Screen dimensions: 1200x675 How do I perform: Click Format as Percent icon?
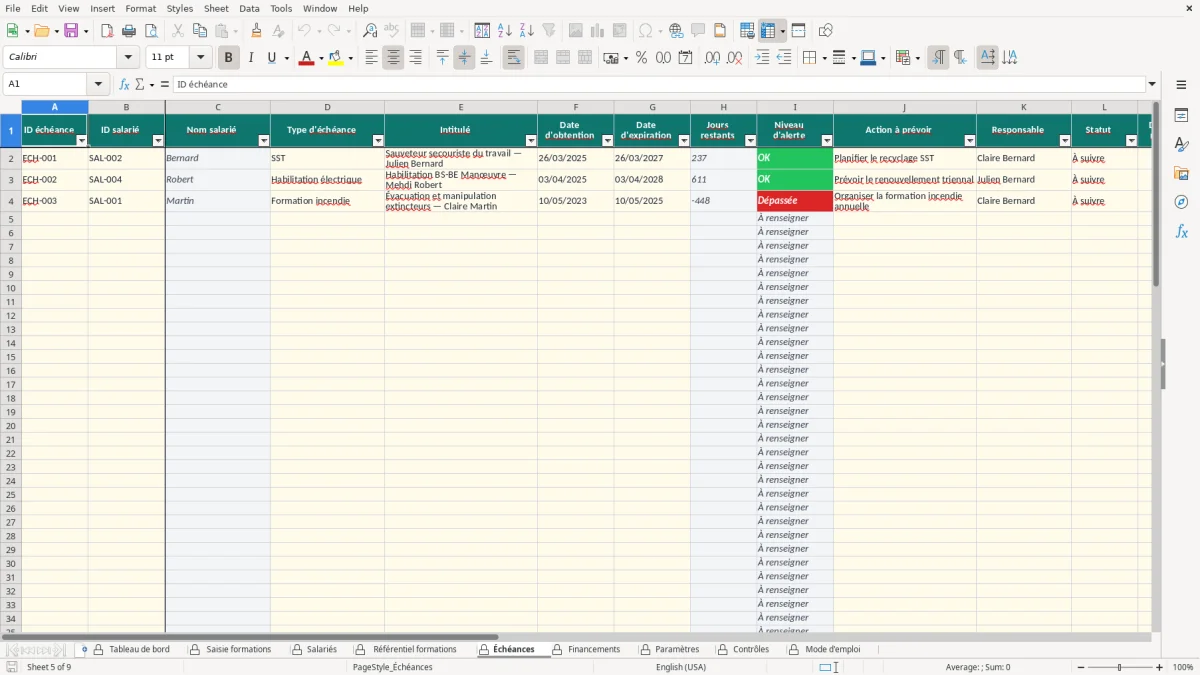point(641,58)
